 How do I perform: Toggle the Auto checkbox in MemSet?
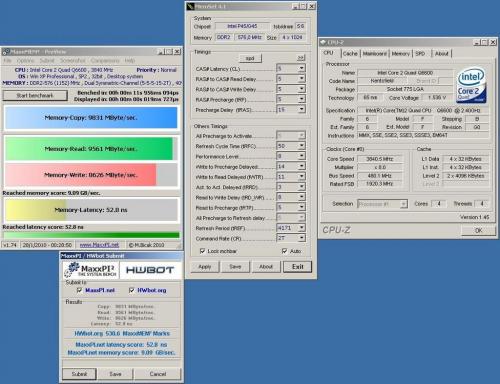[x=284, y=251]
